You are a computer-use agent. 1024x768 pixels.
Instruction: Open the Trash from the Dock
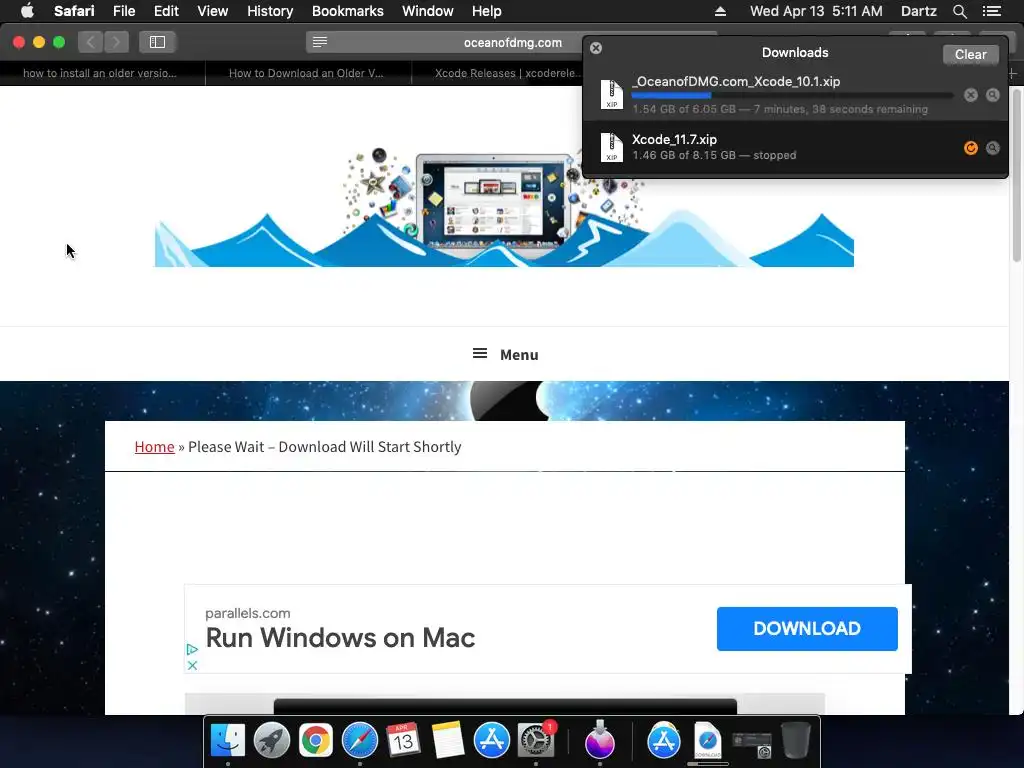pos(795,741)
